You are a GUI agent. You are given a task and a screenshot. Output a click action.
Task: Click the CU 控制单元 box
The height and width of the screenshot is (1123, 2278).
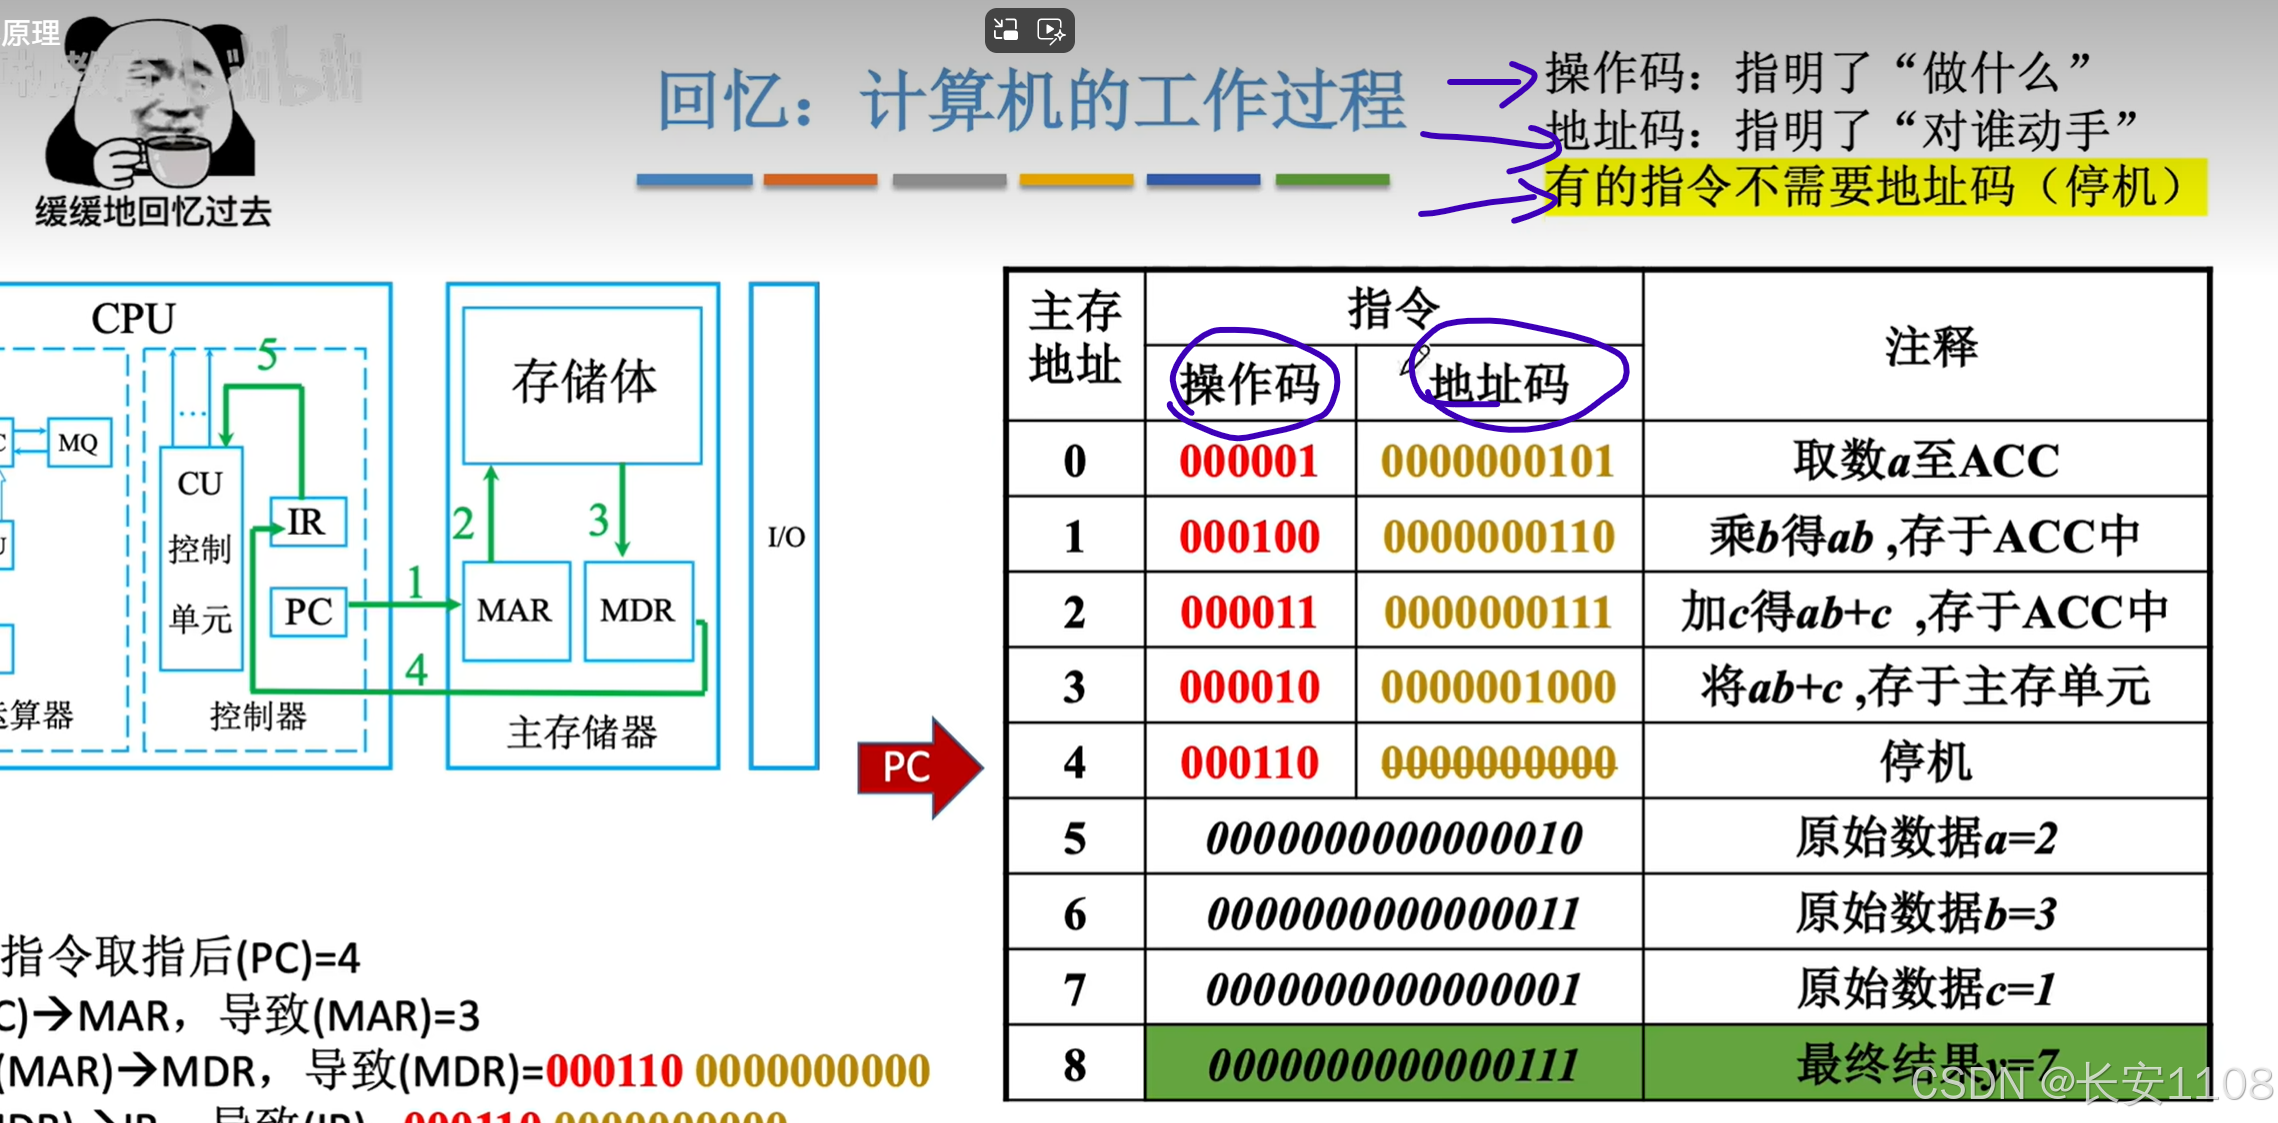tap(200, 556)
